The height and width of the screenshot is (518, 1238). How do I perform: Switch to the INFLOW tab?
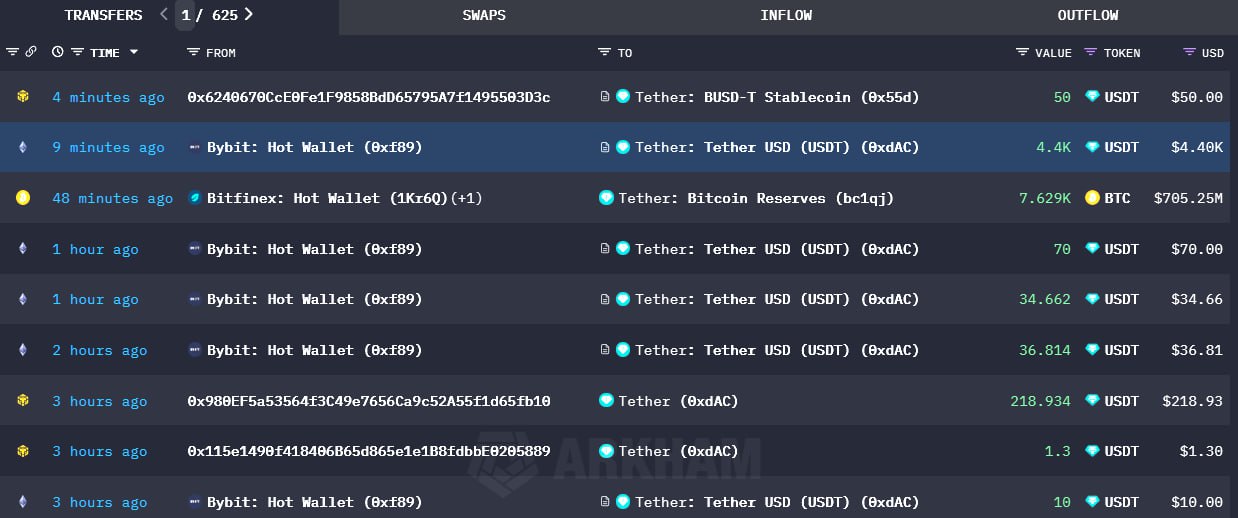[x=786, y=15]
